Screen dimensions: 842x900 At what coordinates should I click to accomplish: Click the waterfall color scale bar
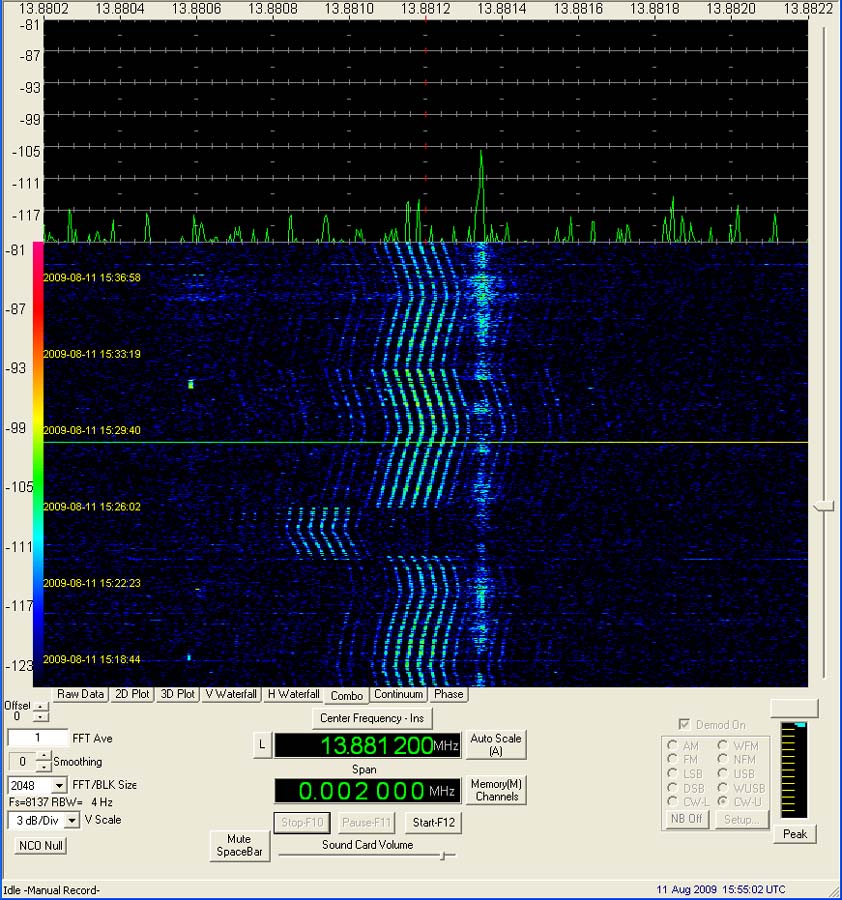(38, 464)
